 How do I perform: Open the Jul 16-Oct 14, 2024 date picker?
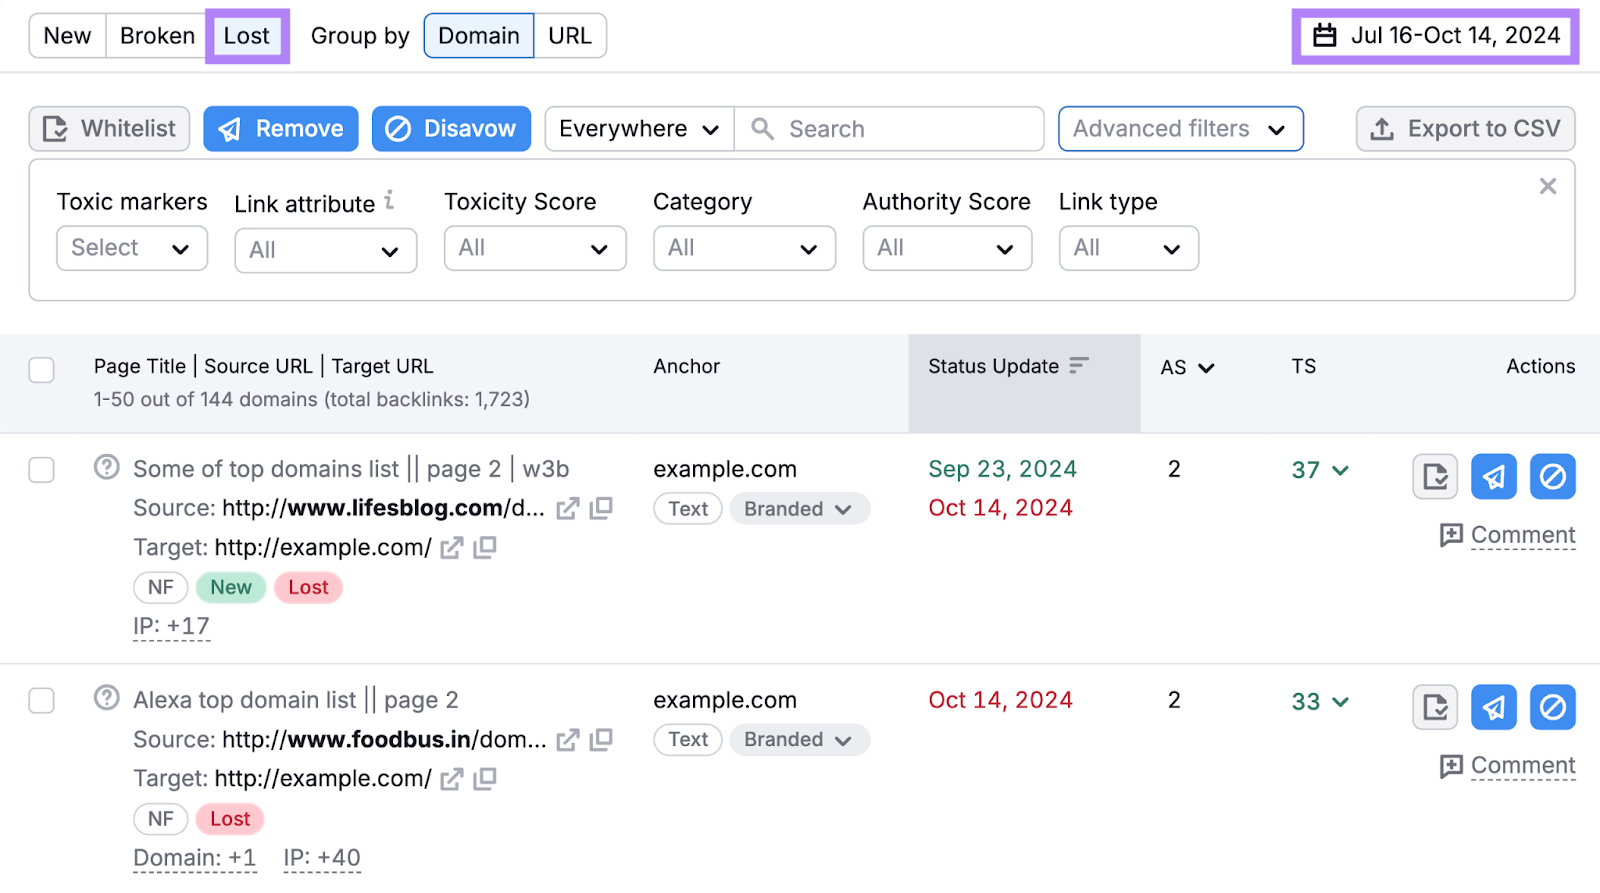(1435, 36)
